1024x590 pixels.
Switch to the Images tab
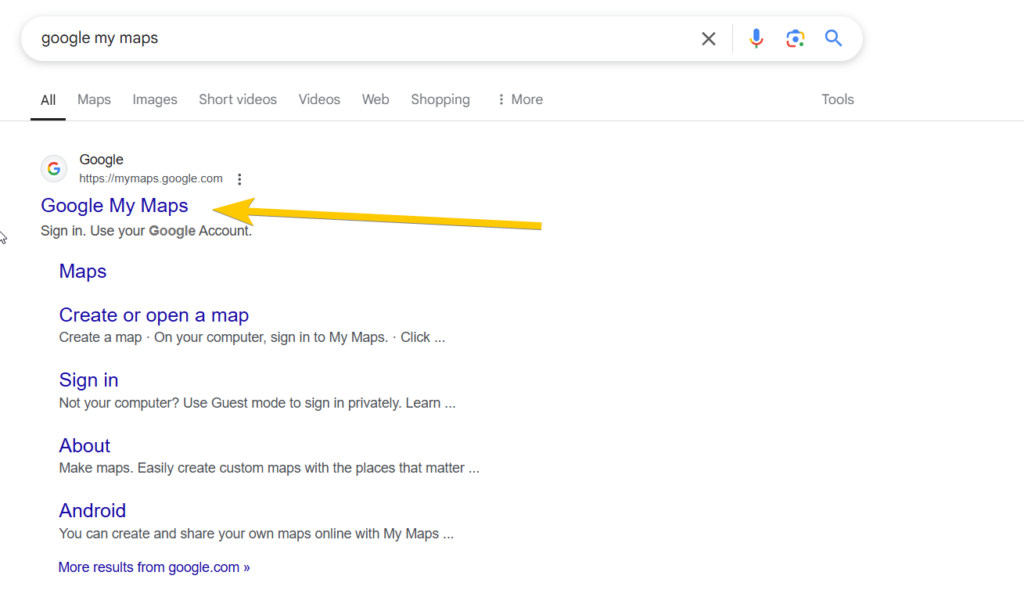[155, 99]
